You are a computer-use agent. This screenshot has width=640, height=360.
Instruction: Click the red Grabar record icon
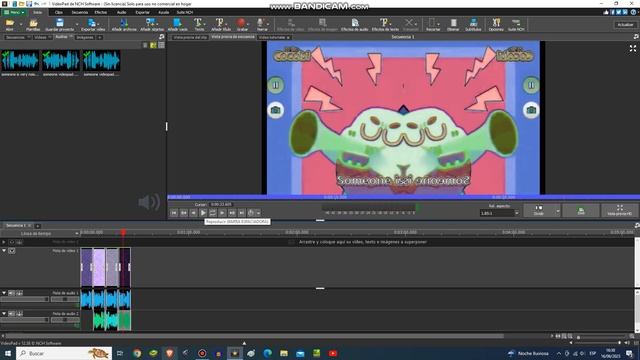[242, 24]
